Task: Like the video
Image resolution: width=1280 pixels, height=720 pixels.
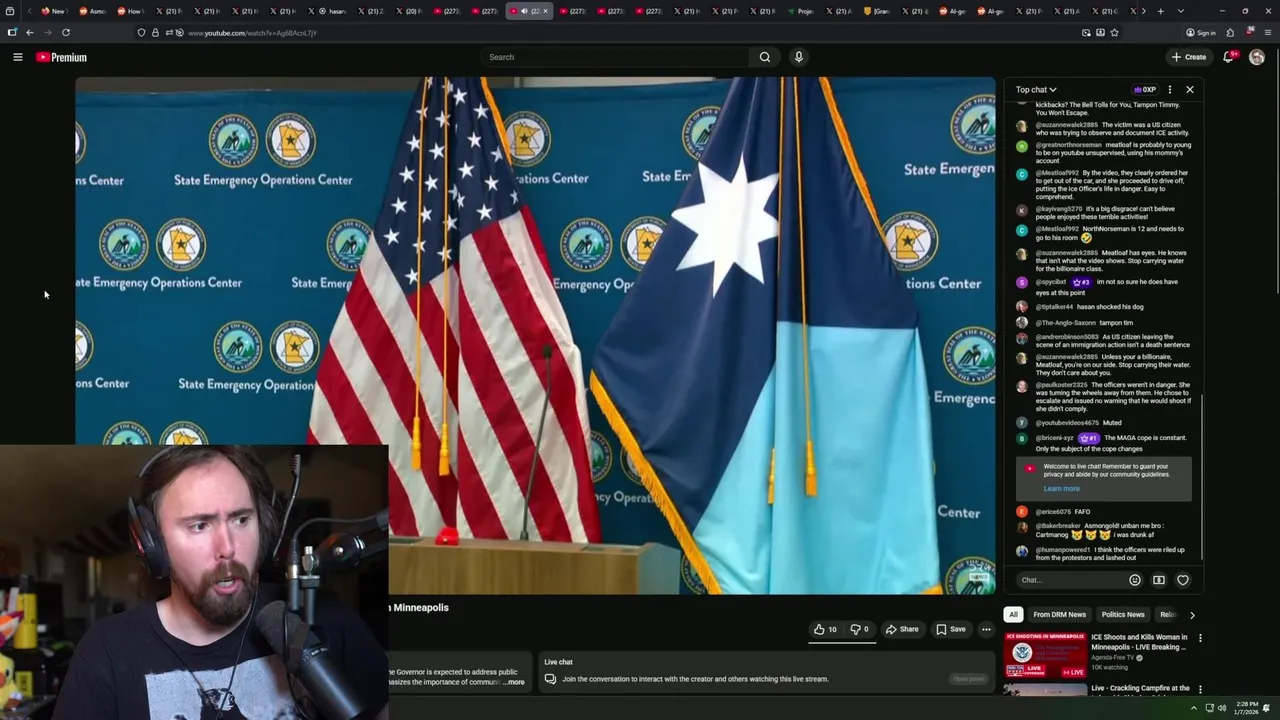Action: point(825,629)
